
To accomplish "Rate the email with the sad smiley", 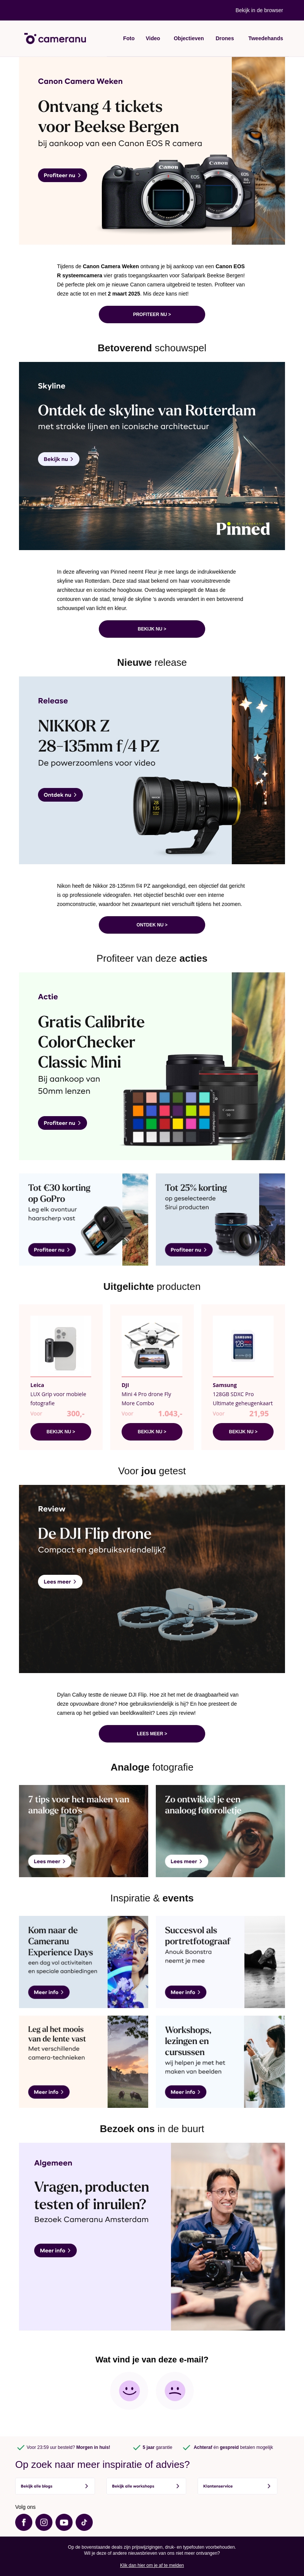I will pos(175,2390).
